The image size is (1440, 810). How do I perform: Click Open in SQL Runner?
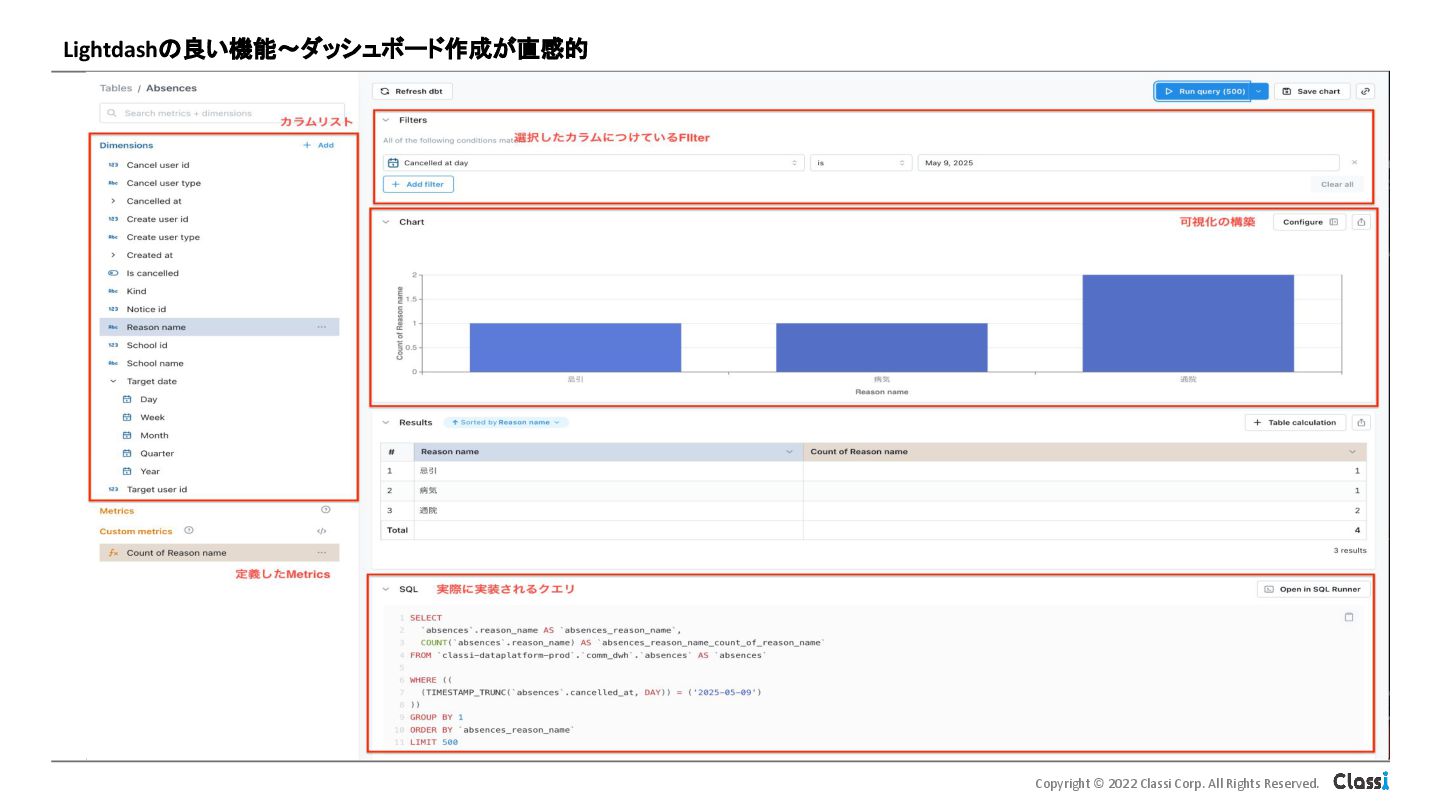click(x=1312, y=589)
